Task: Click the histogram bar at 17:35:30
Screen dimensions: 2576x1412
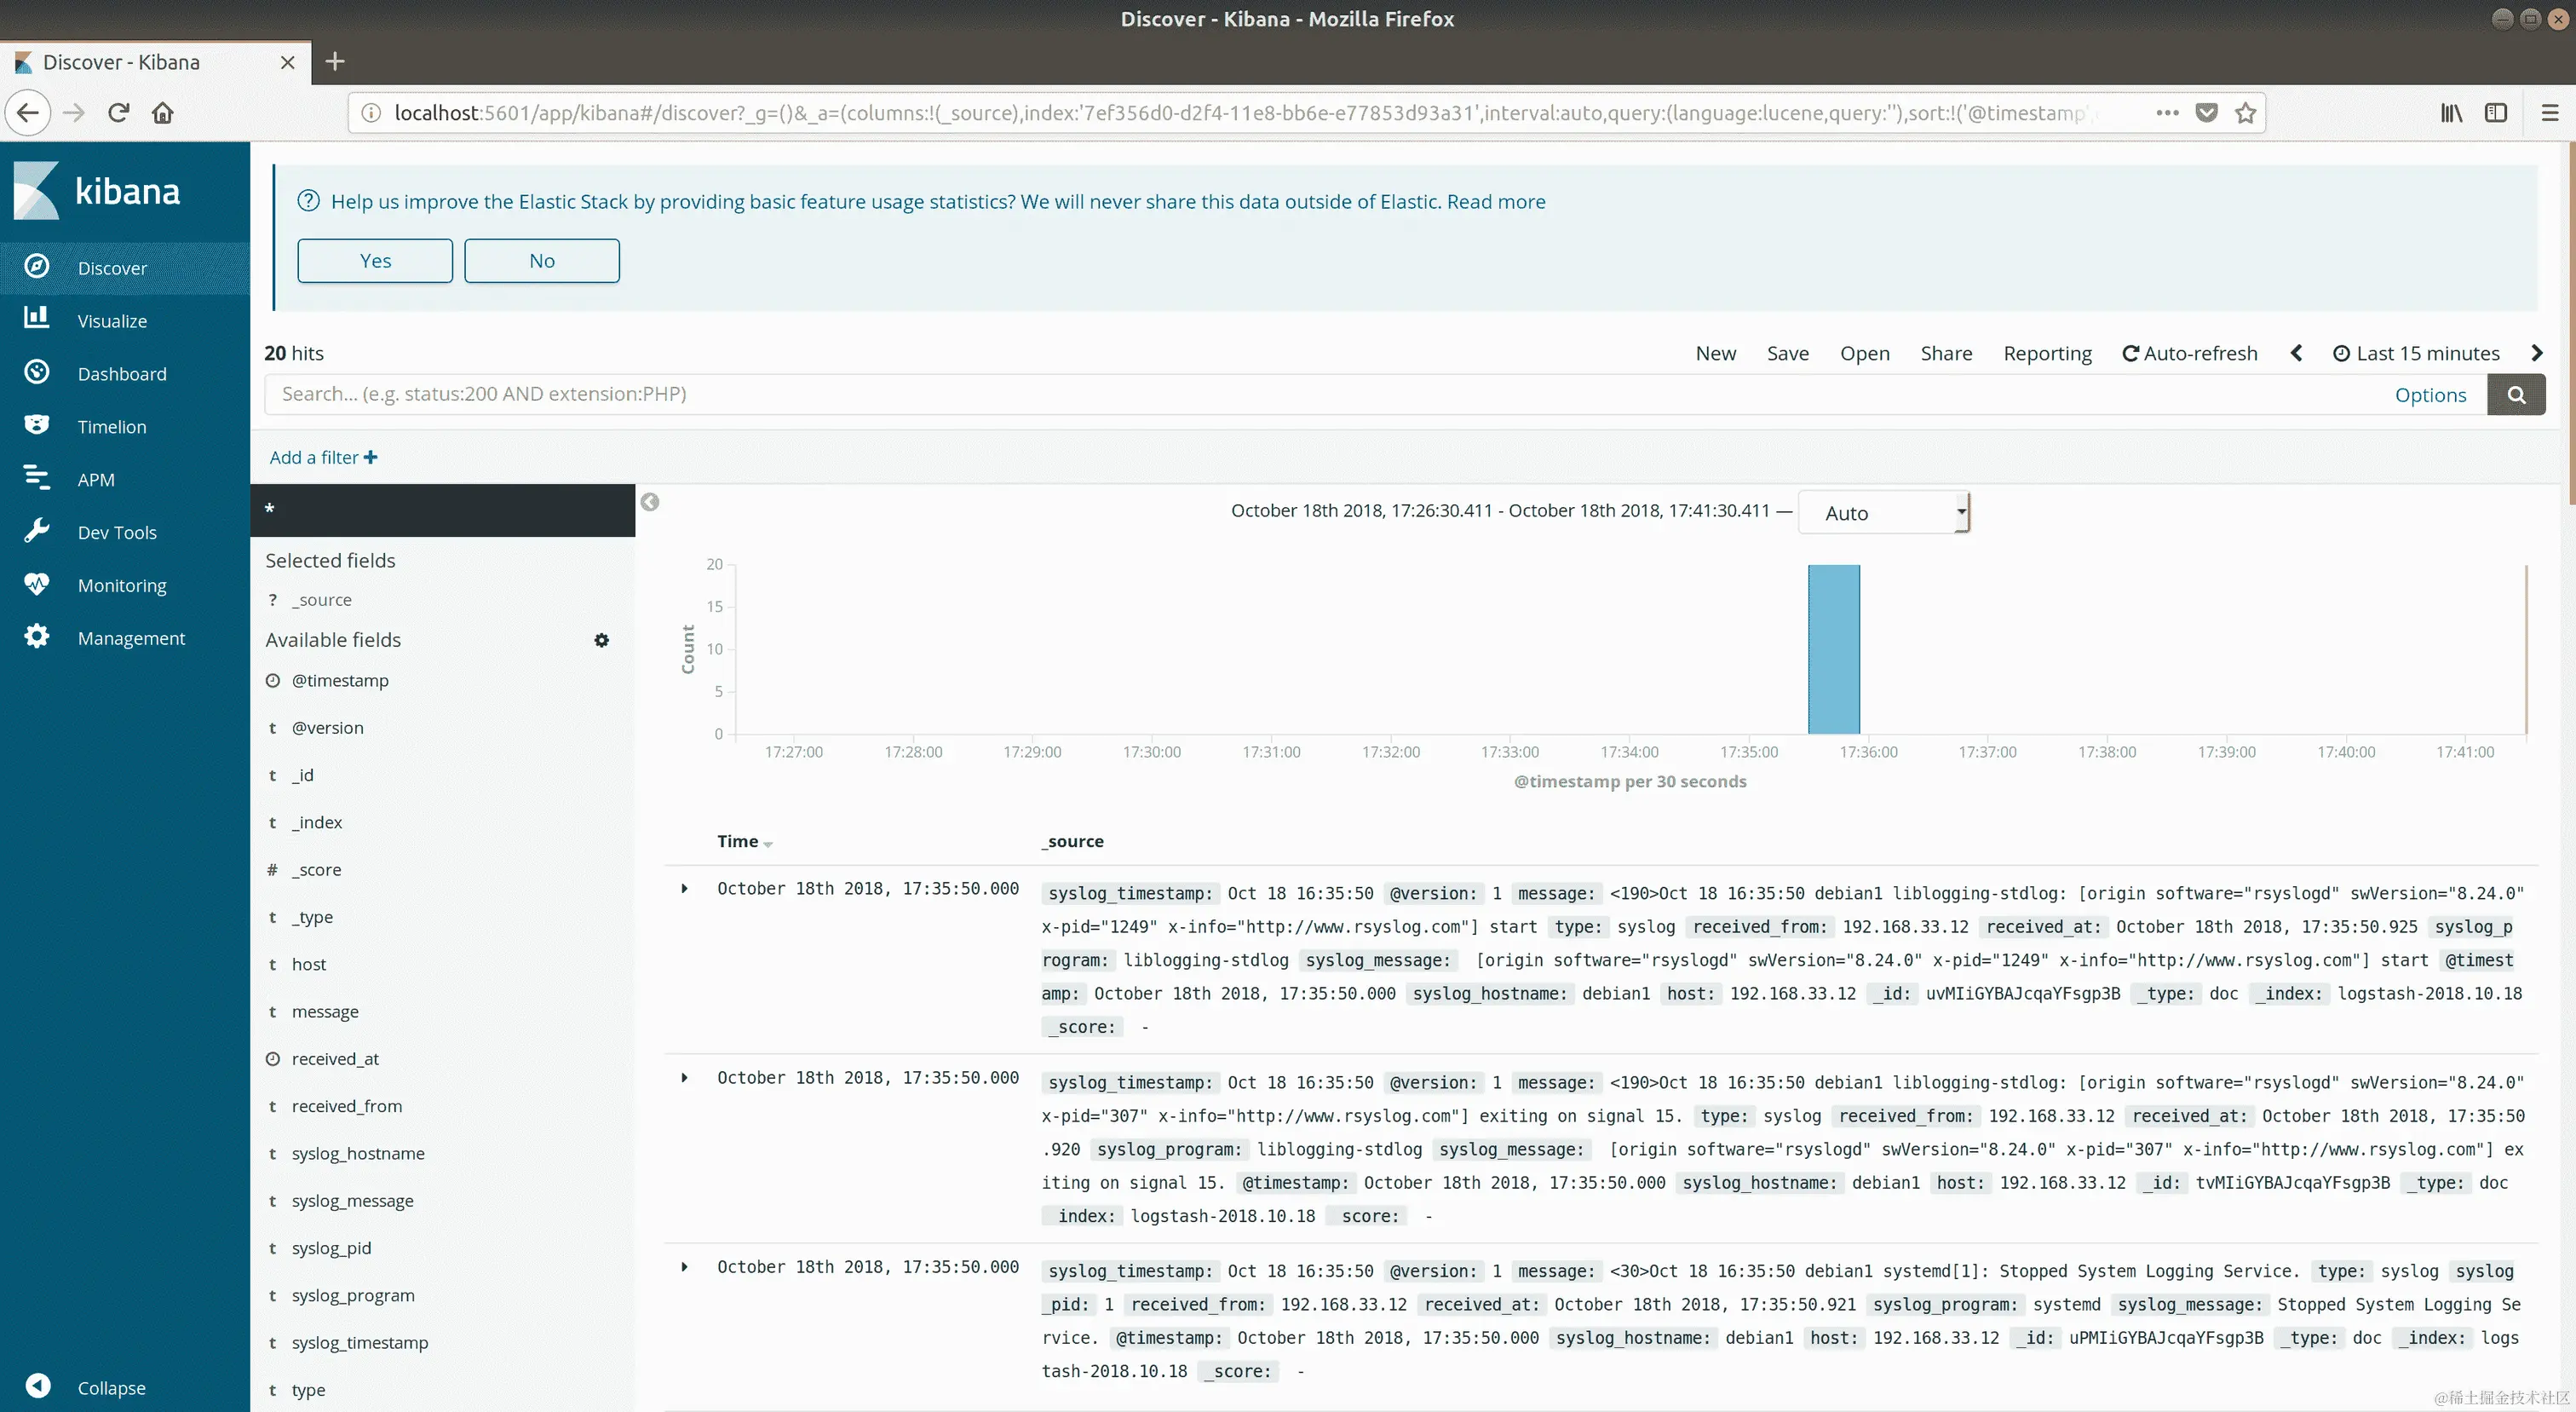Action: pos(1833,650)
